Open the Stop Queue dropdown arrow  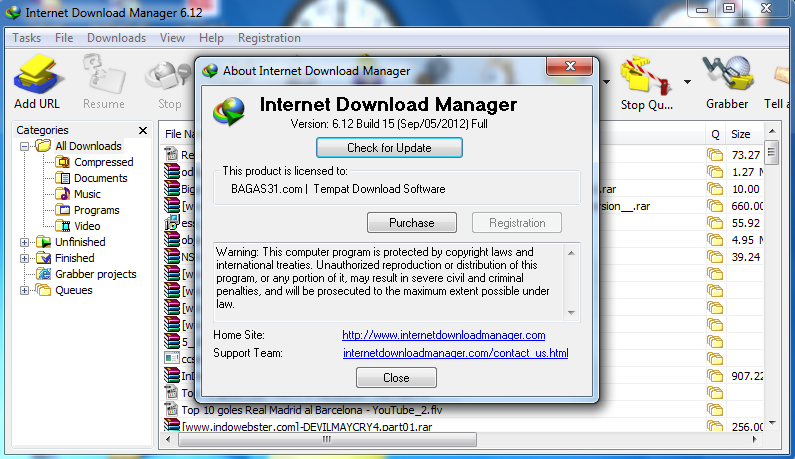click(688, 82)
